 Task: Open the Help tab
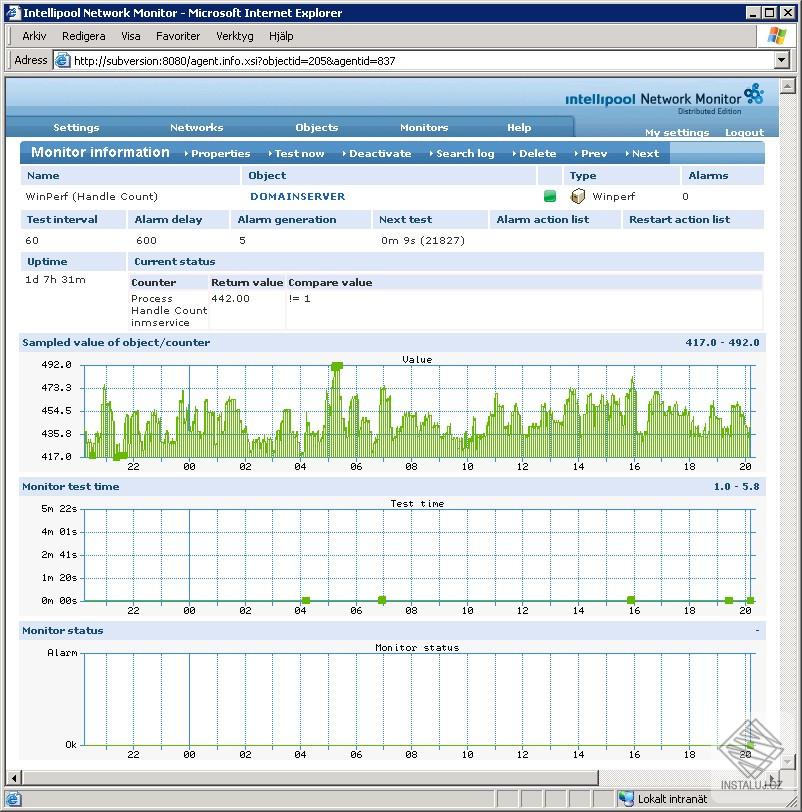519,127
